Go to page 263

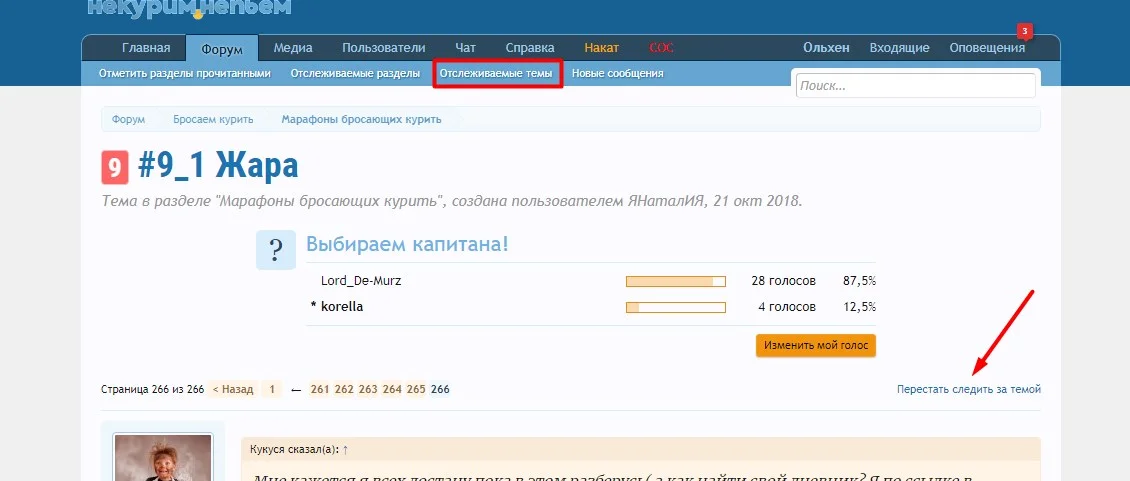coord(368,389)
